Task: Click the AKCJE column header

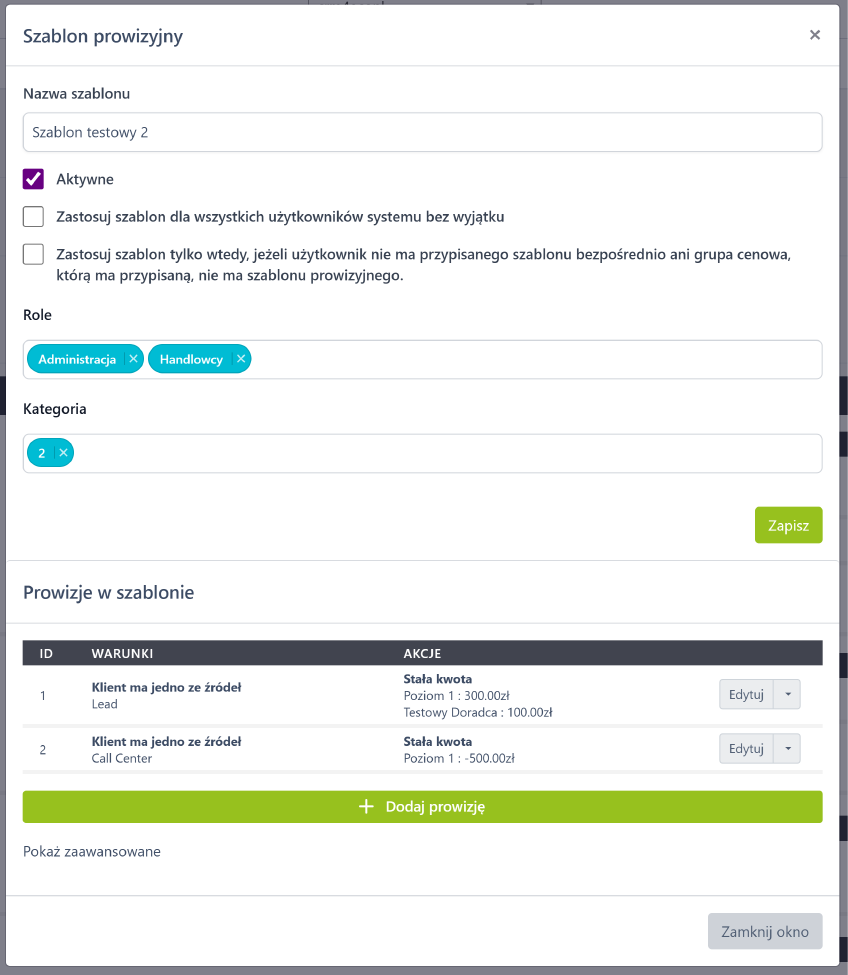Action: [422, 653]
